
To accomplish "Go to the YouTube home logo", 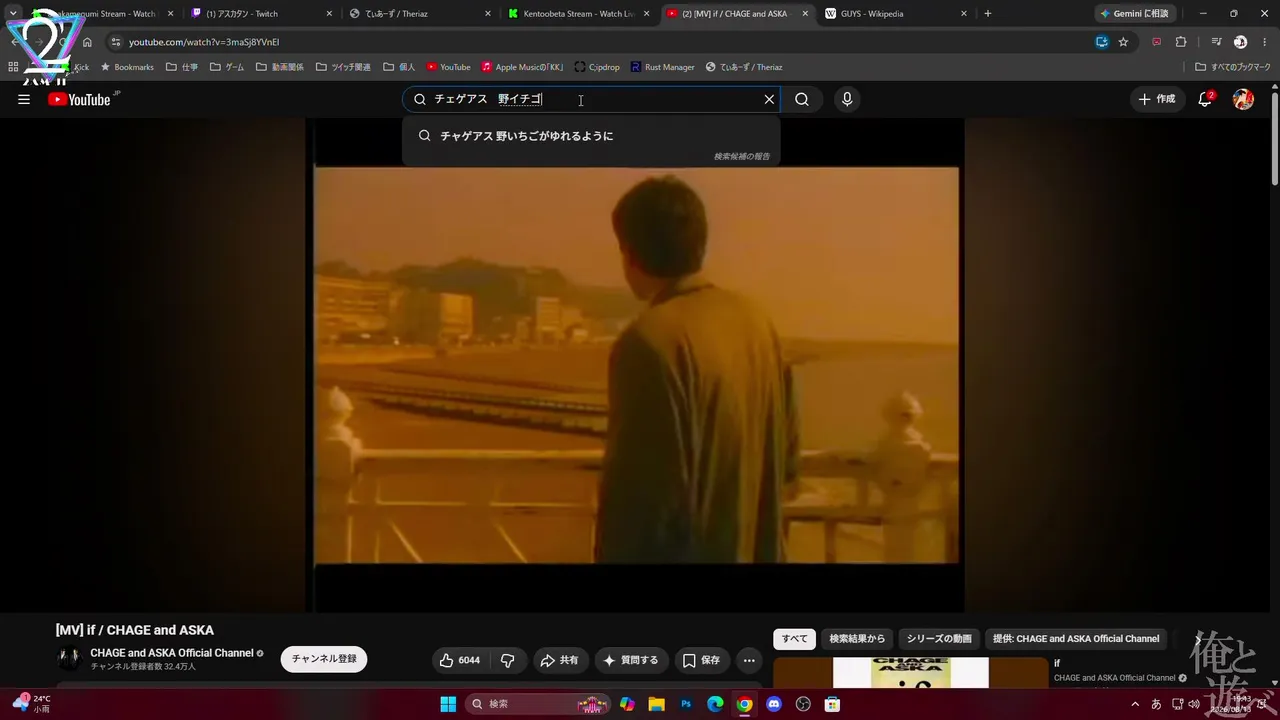I will 79,99.
